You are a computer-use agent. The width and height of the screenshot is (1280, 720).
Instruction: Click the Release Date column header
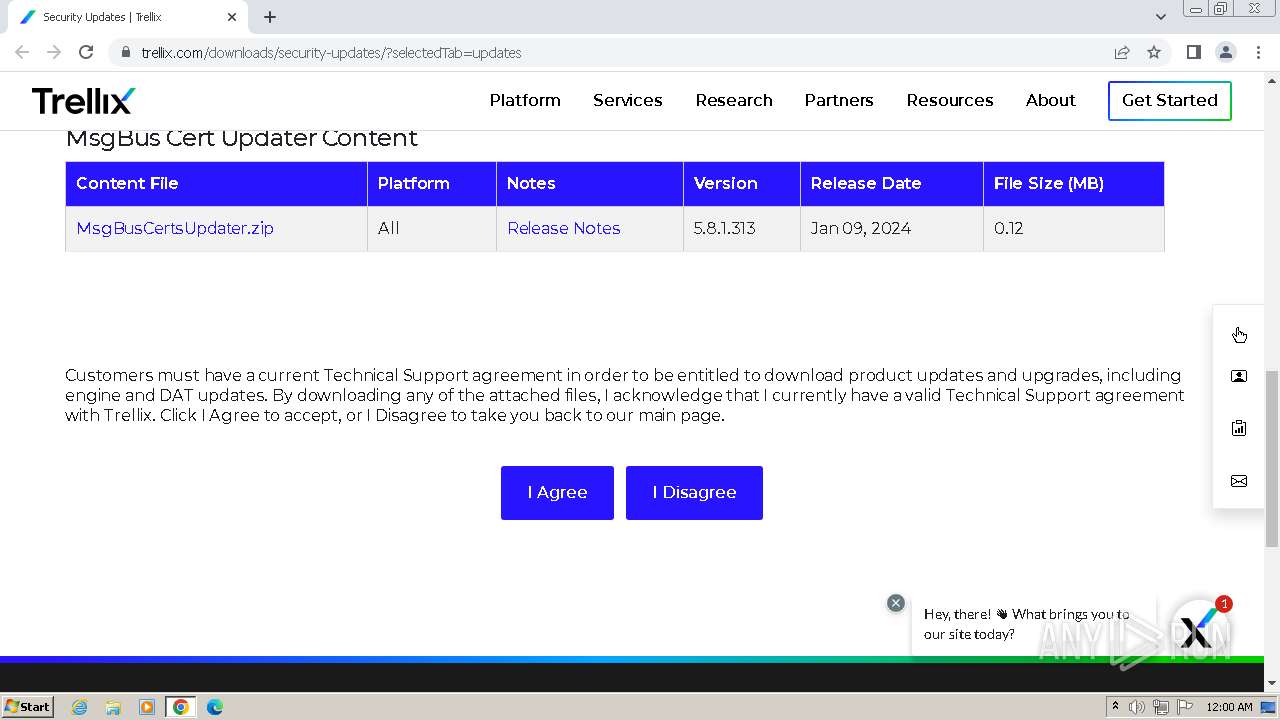(x=892, y=184)
